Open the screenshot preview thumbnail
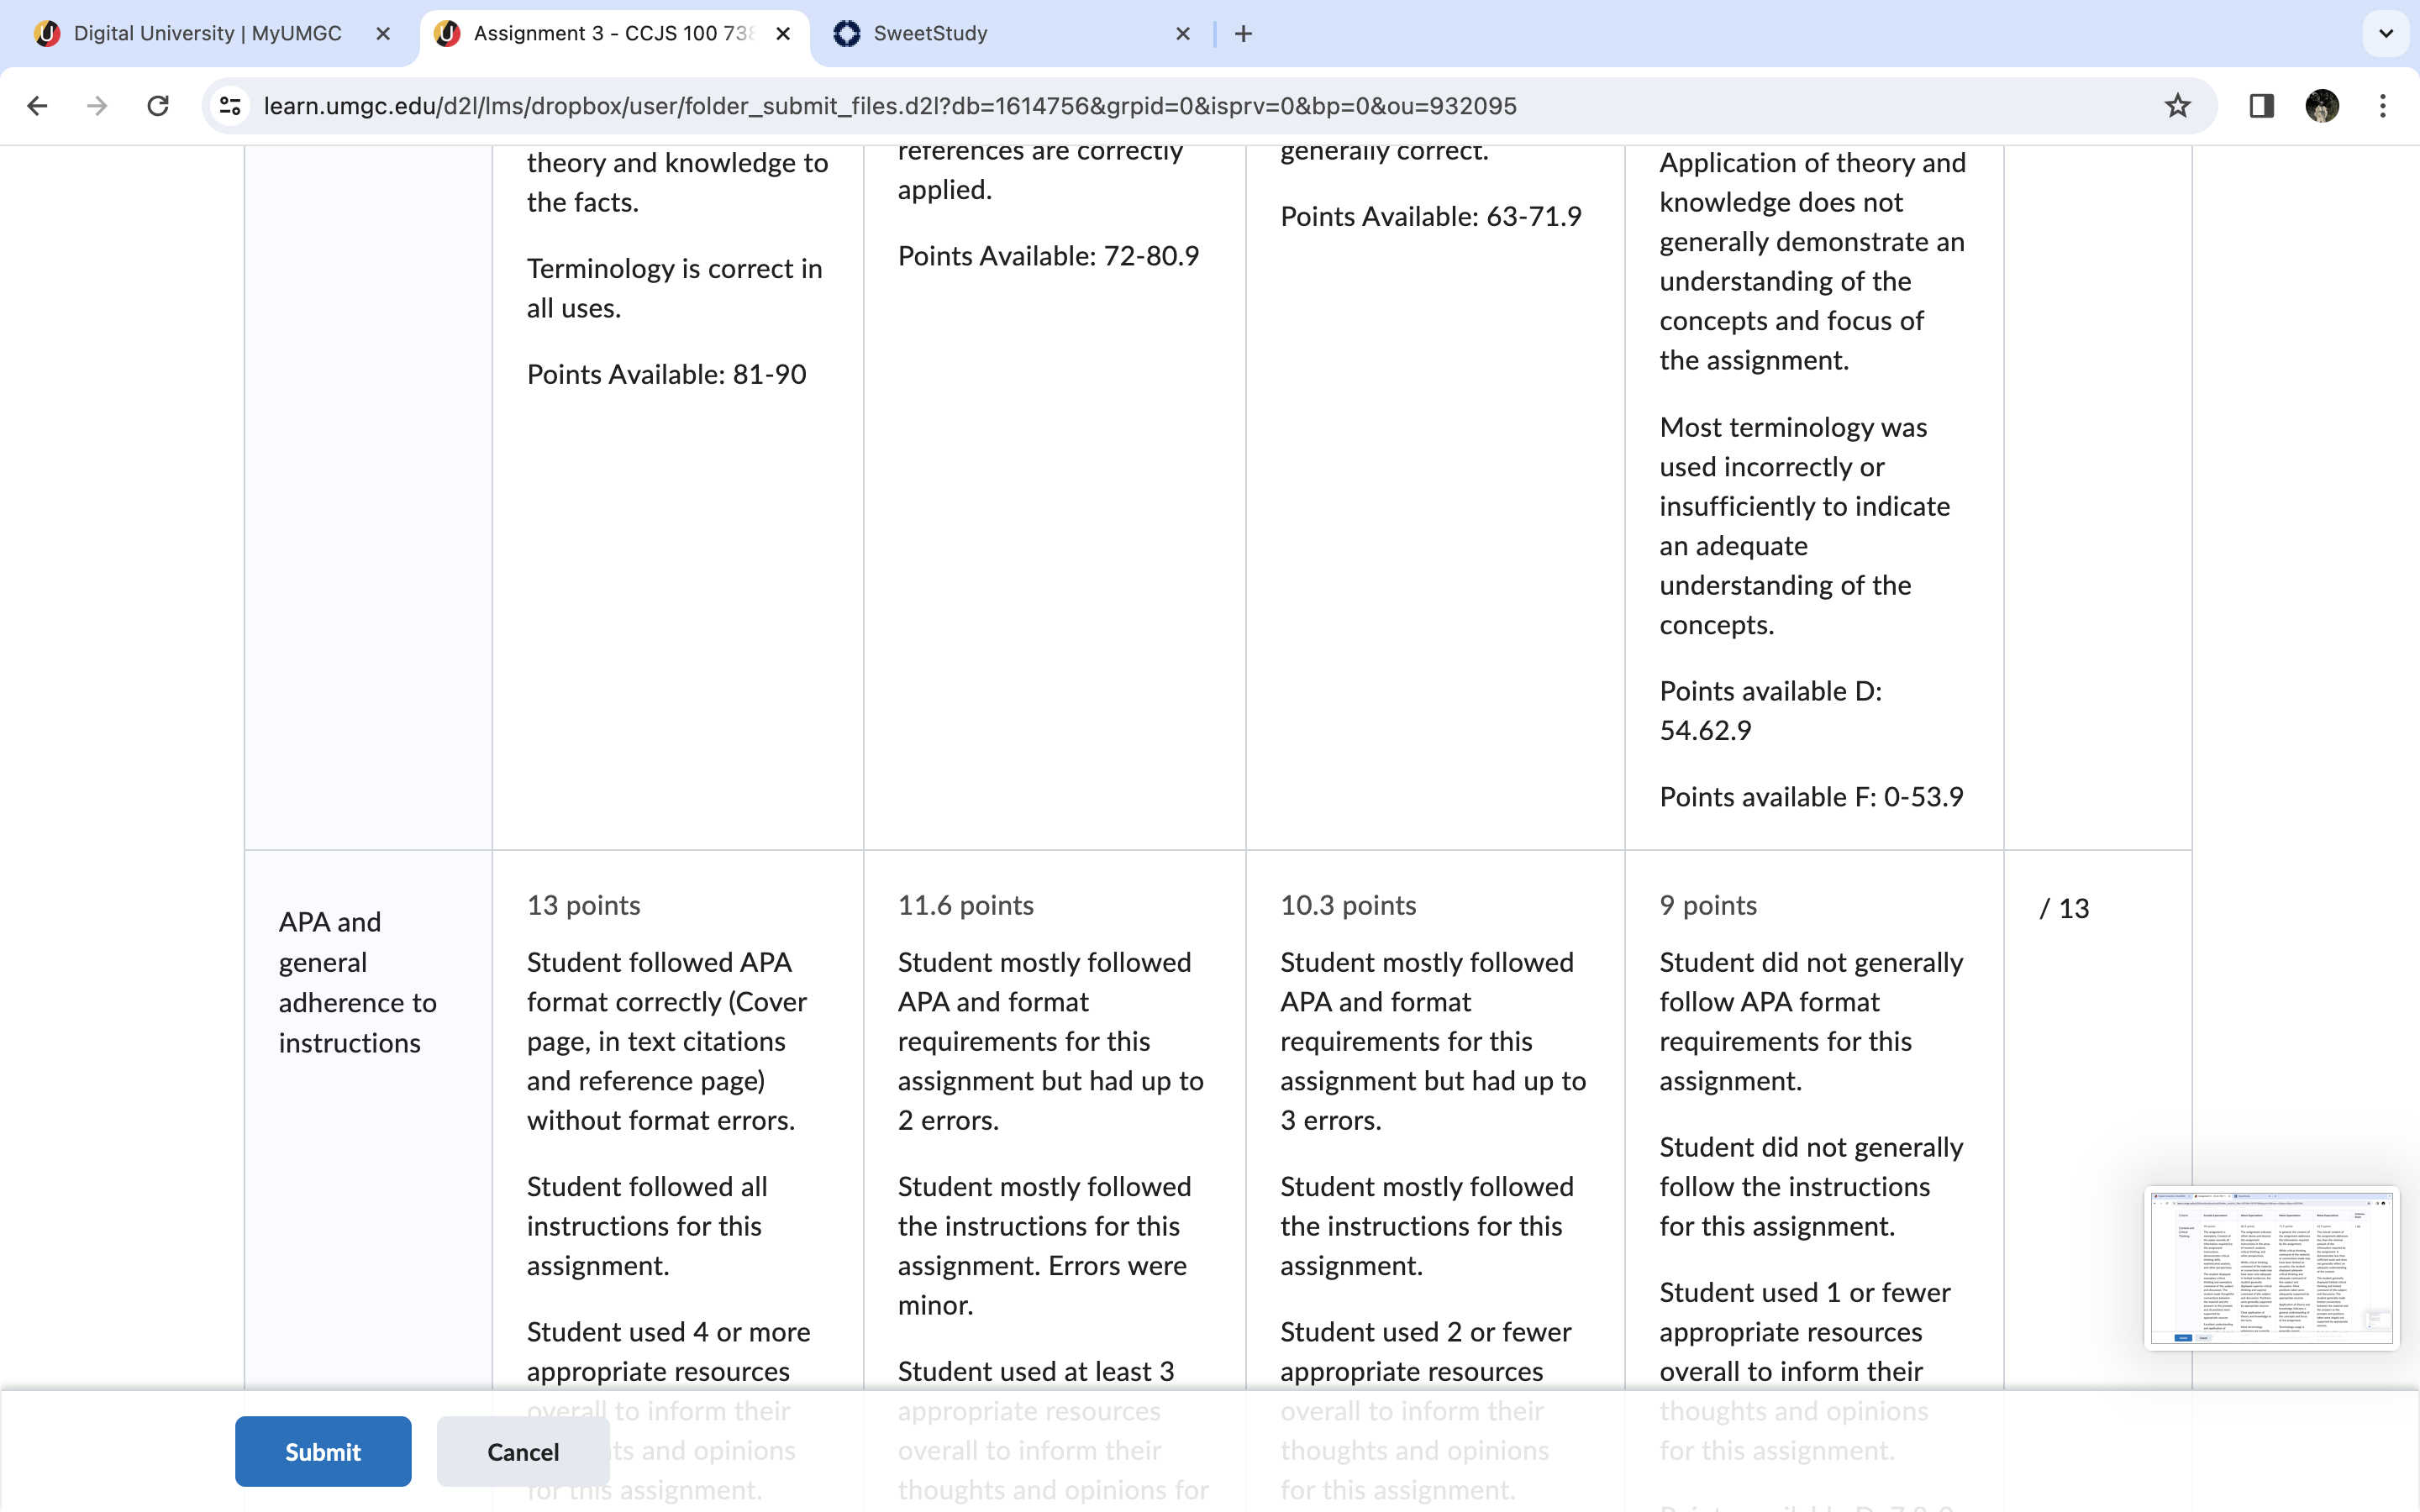This screenshot has width=2420, height=1512. tap(2271, 1268)
